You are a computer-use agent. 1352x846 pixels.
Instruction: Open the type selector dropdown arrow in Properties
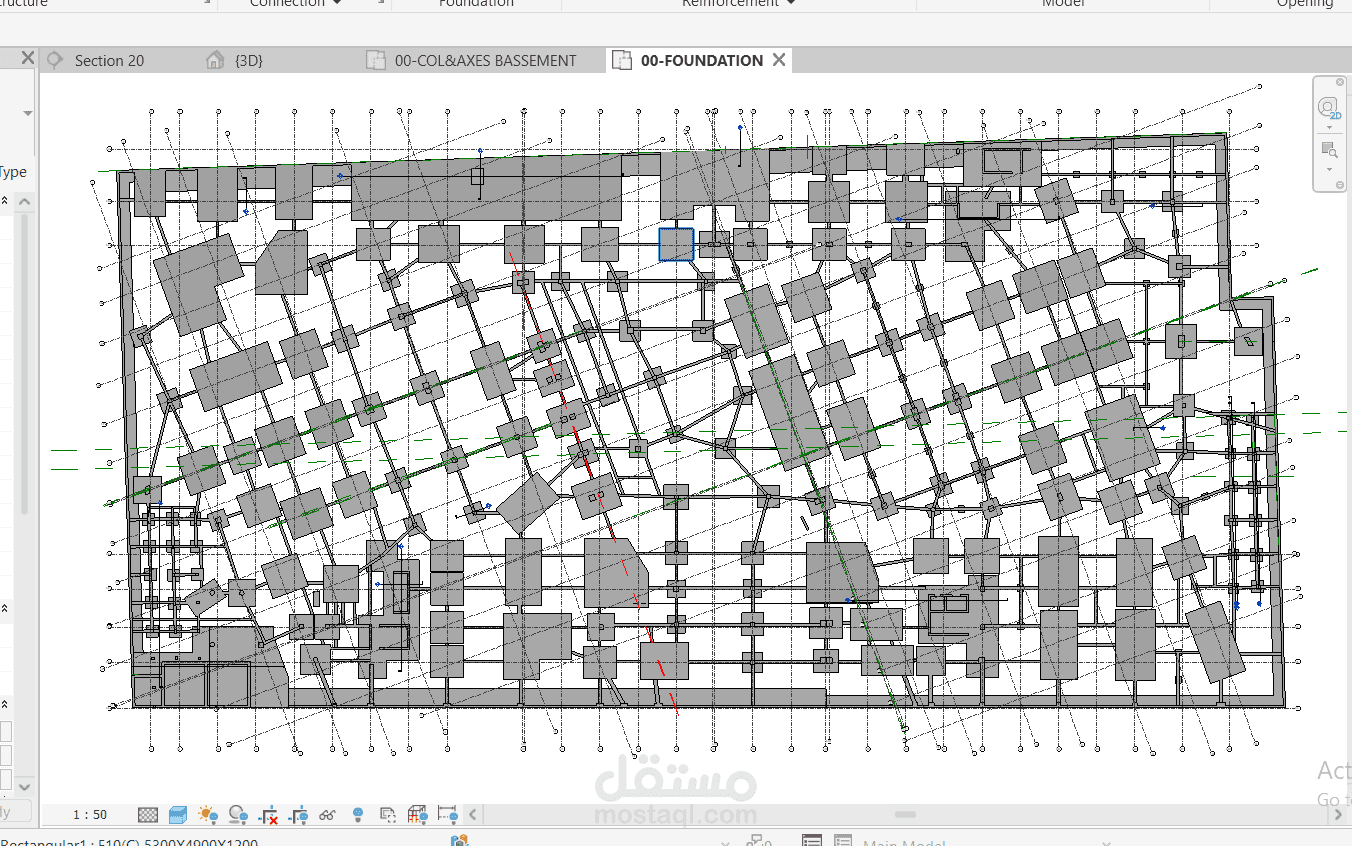click(x=27, y=114)
